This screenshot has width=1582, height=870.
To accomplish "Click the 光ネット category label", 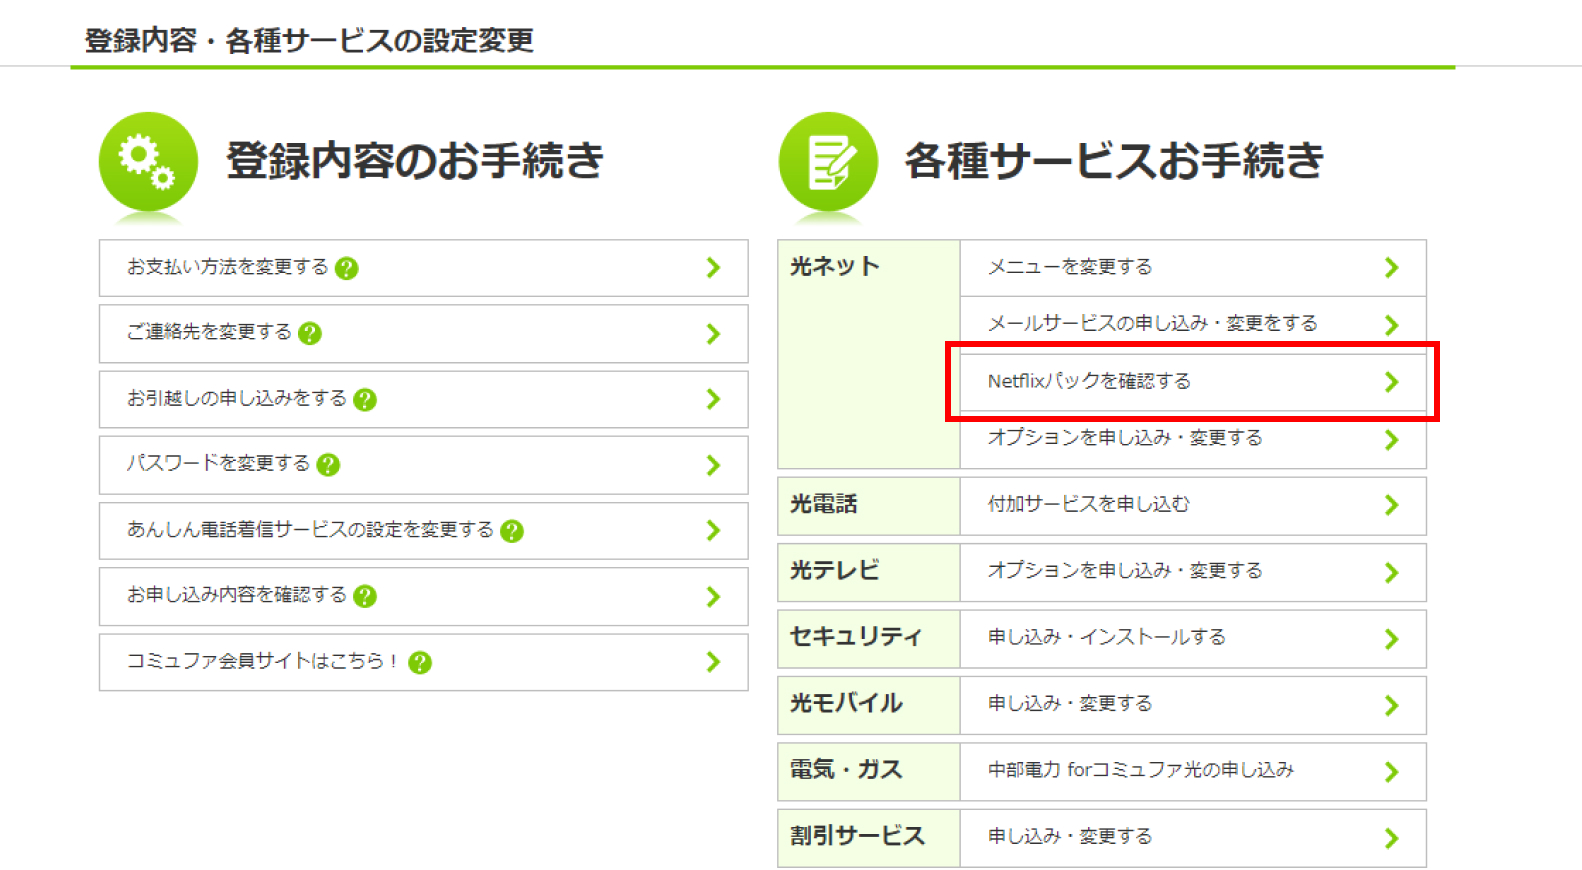I will pyautogui.click(x=834, y=267).
